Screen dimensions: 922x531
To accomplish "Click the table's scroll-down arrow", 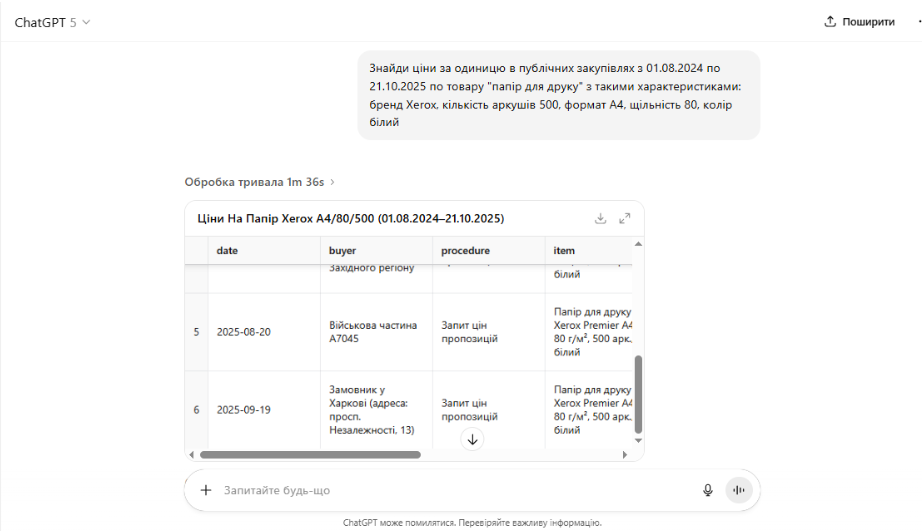I will click(x=639, y=440).
